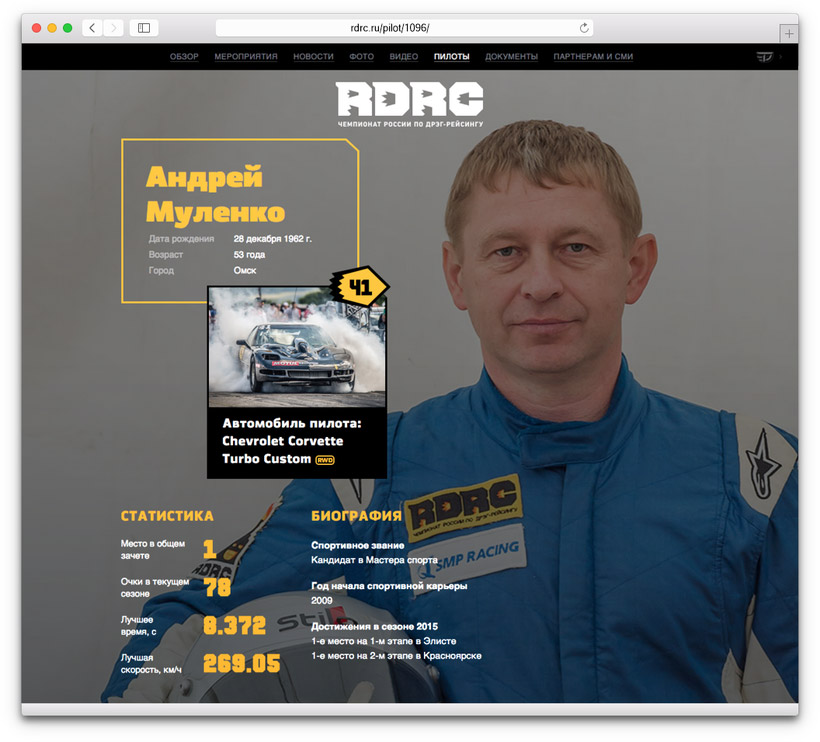The image size is (820, 742).
Task: Expand the dropdown arrow beside the flag icon
Action: click(x=781, y=57)
